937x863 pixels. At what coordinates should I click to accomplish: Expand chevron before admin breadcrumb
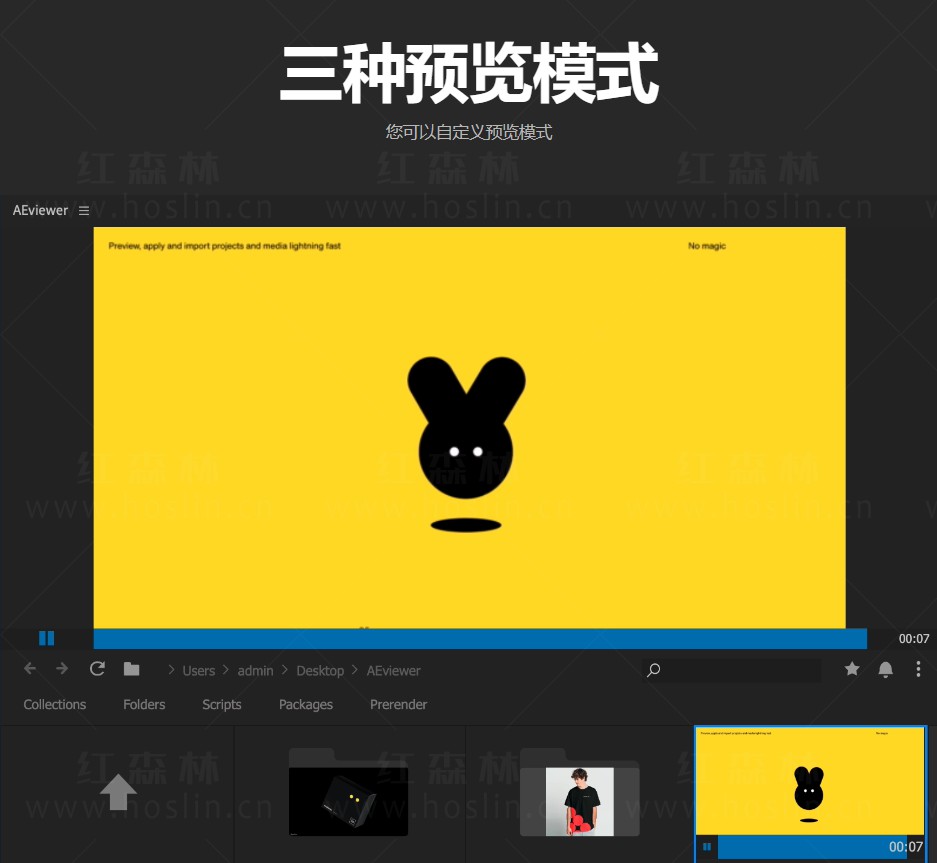(x=226, y=670)
